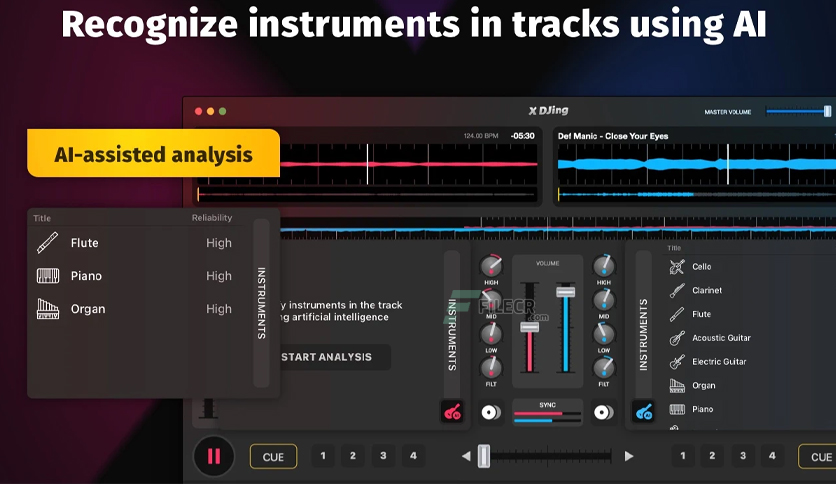Select the Piano row with High reliability
836x484 pixels.
(x=136, y=276)
